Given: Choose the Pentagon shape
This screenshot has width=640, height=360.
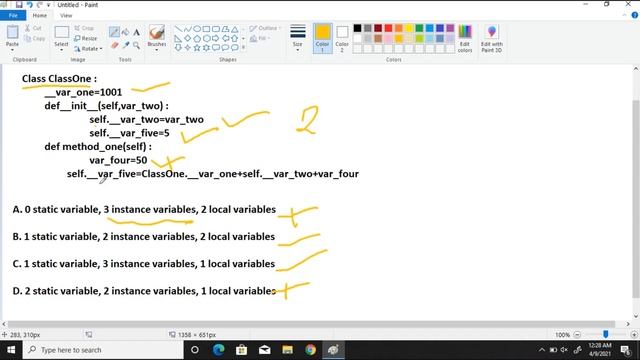Looking at the screenshot, I should click(197, 38).
